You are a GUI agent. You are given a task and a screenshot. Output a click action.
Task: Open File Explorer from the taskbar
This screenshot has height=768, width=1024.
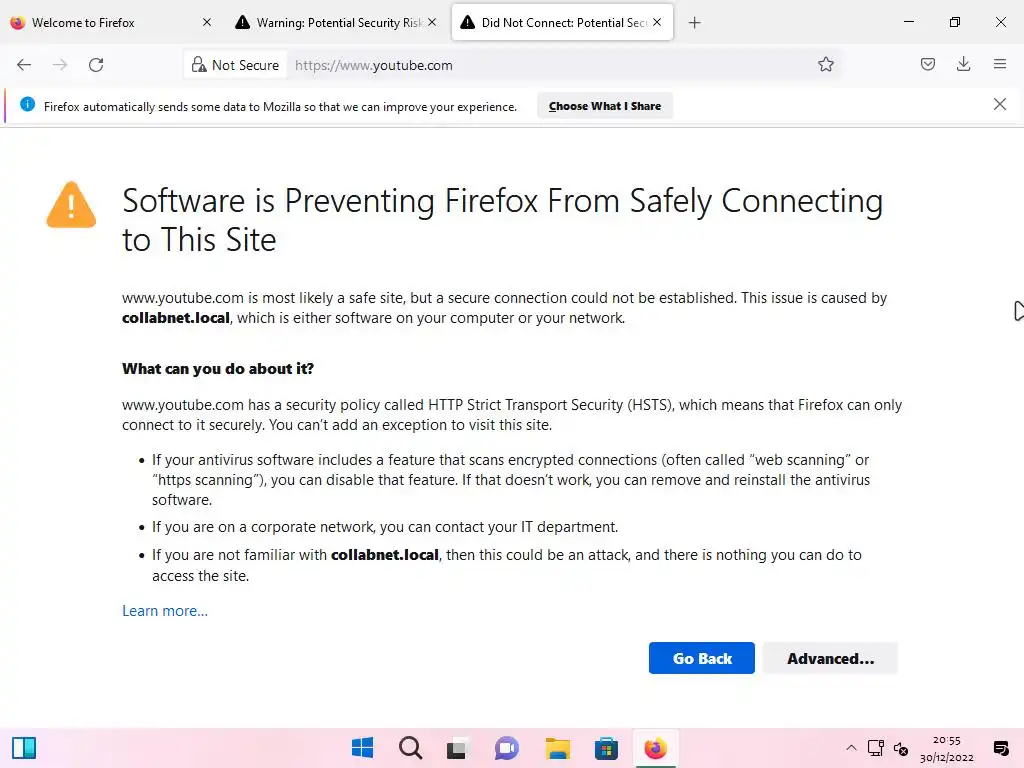[557, 748]
